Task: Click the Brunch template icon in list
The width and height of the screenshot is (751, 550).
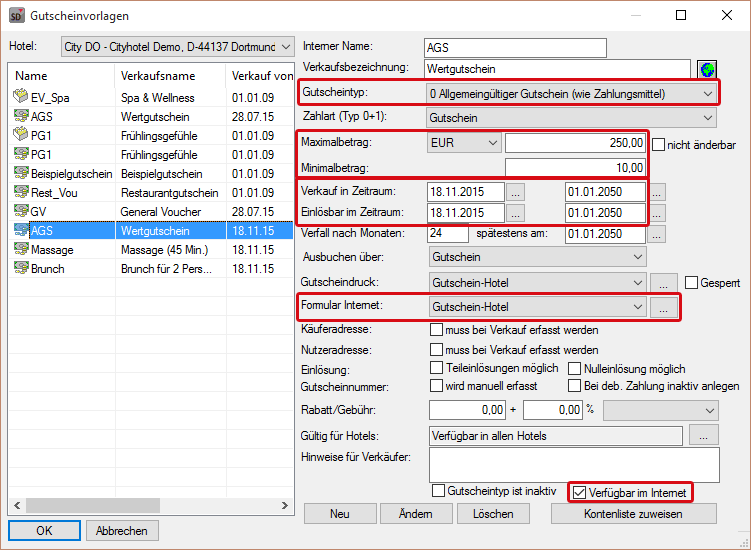Action: pos(20,268)
